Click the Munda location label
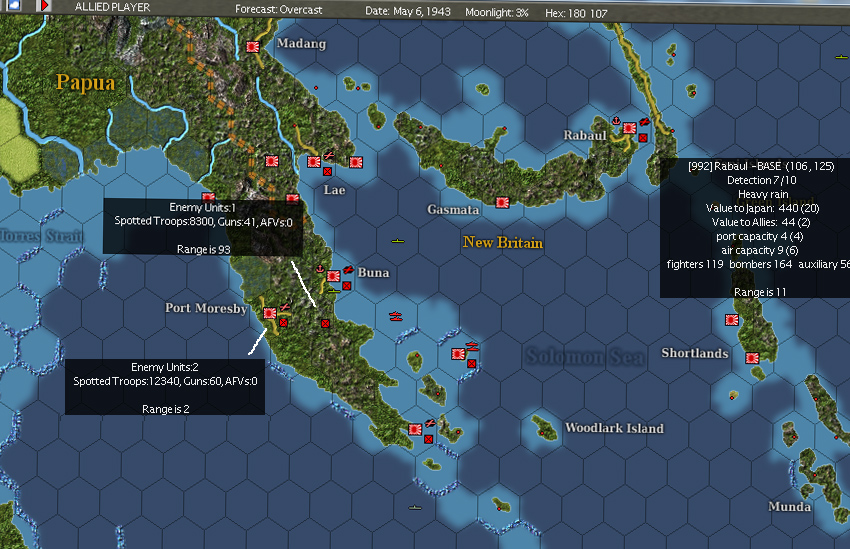This screenshot has width=850, height=549. pyautogui.click(x=790, y=507)
